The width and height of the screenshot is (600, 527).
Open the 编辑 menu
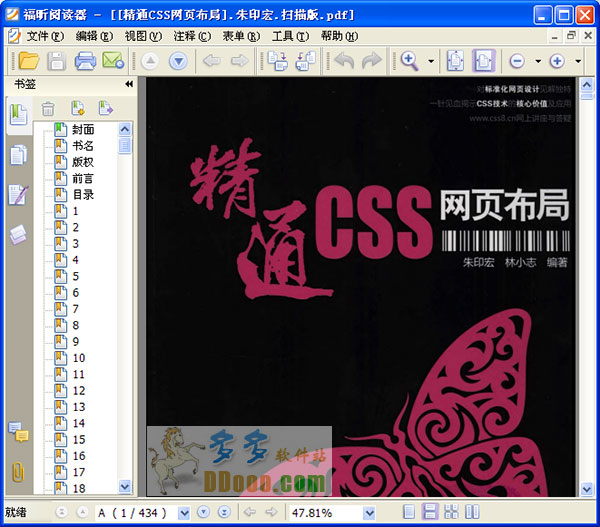tap(94, 36)
